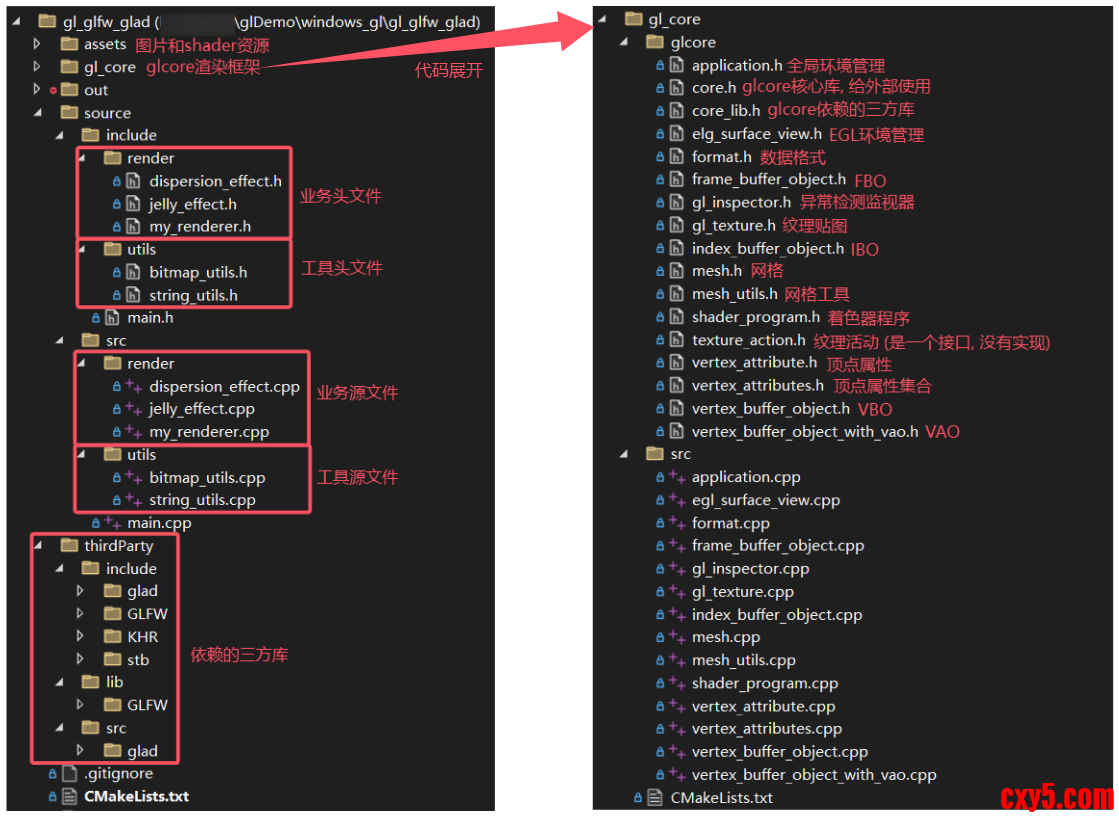The width and height of the screenshot is (1119, 817).
Task: Collapse the gl_core root folder in right panel
Action: point(602,19)
